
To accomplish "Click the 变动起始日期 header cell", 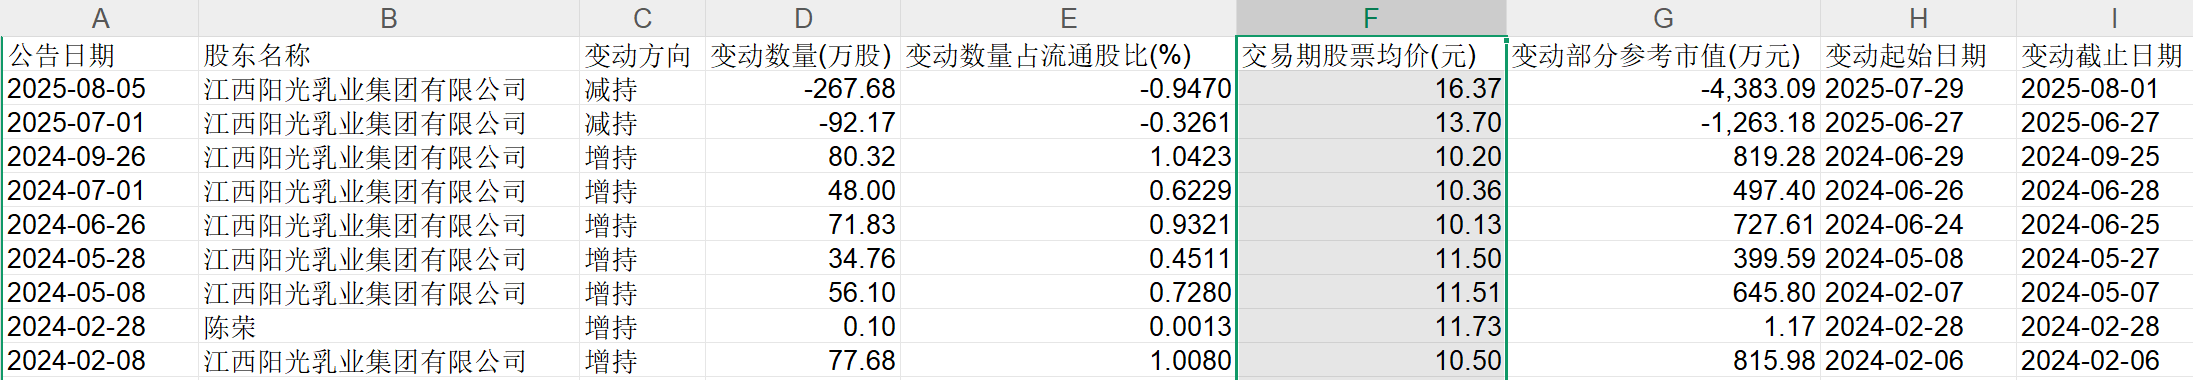I will [1918, 55].
